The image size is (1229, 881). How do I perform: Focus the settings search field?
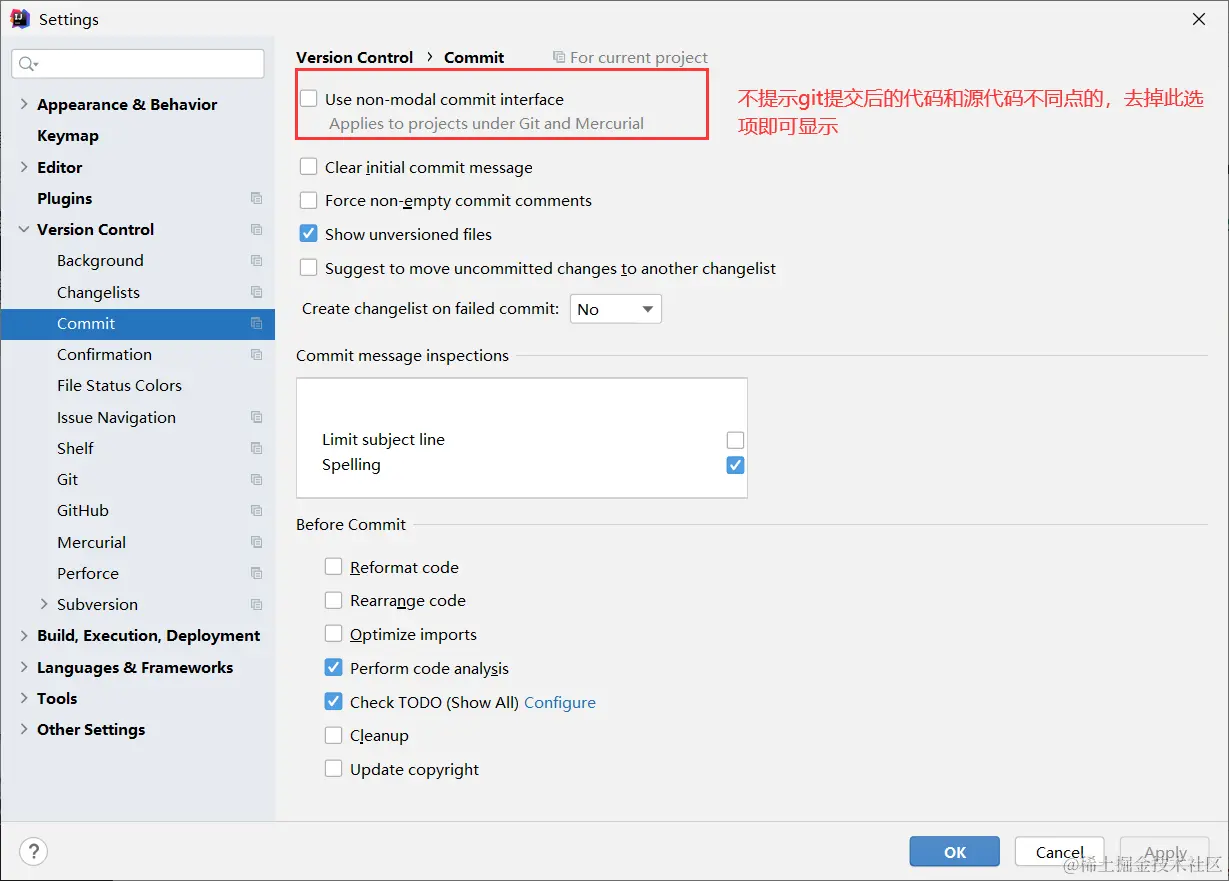pos(138,64)
